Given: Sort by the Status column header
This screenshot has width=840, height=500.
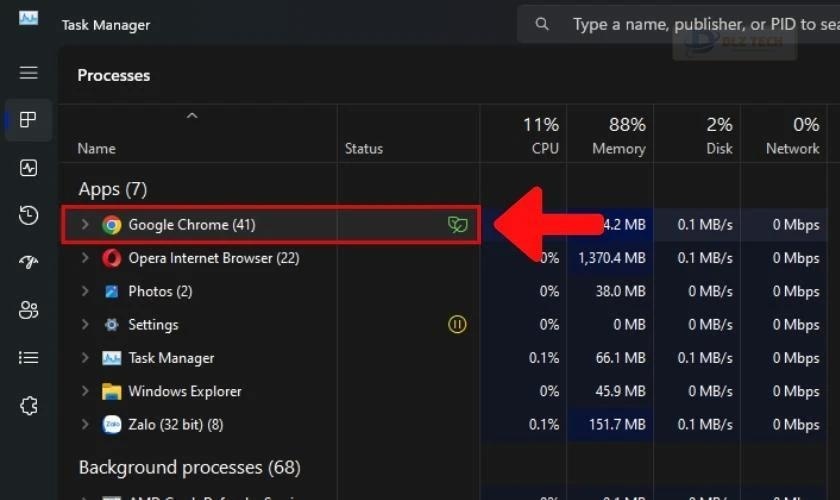Looking at the screenshot, I should point(364,148).
